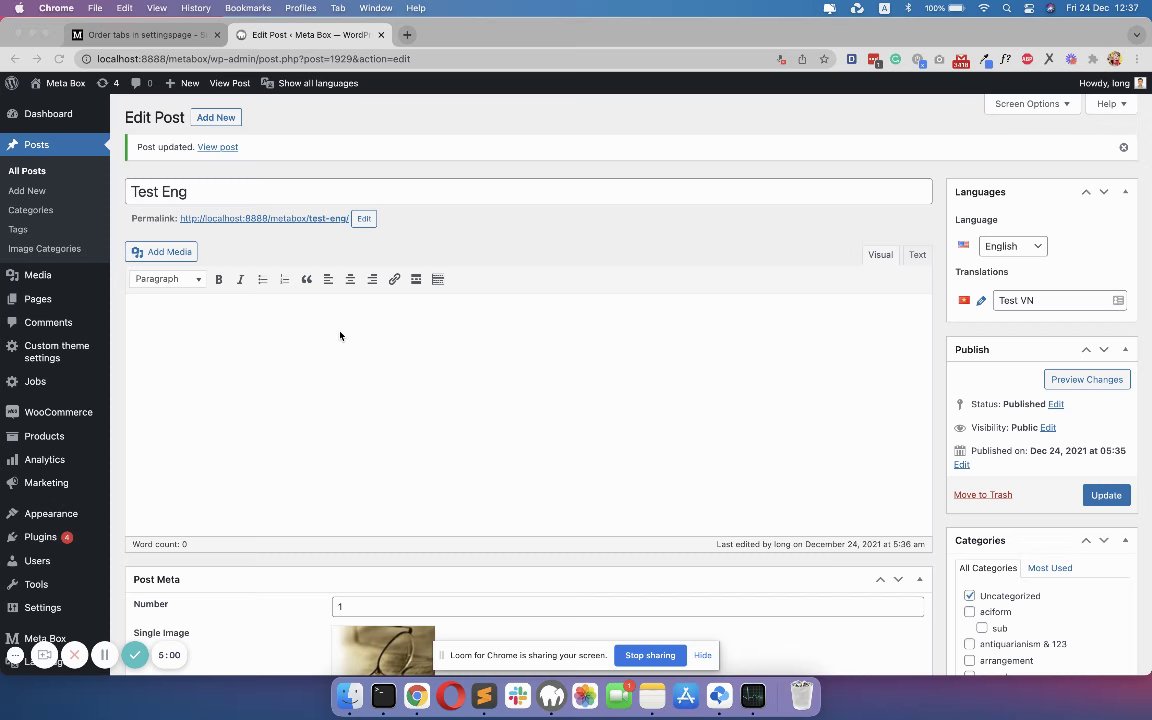Viewport: 1152px width, 720px height.
Task: Open Slack from the Dock
Action: (518, 695)
